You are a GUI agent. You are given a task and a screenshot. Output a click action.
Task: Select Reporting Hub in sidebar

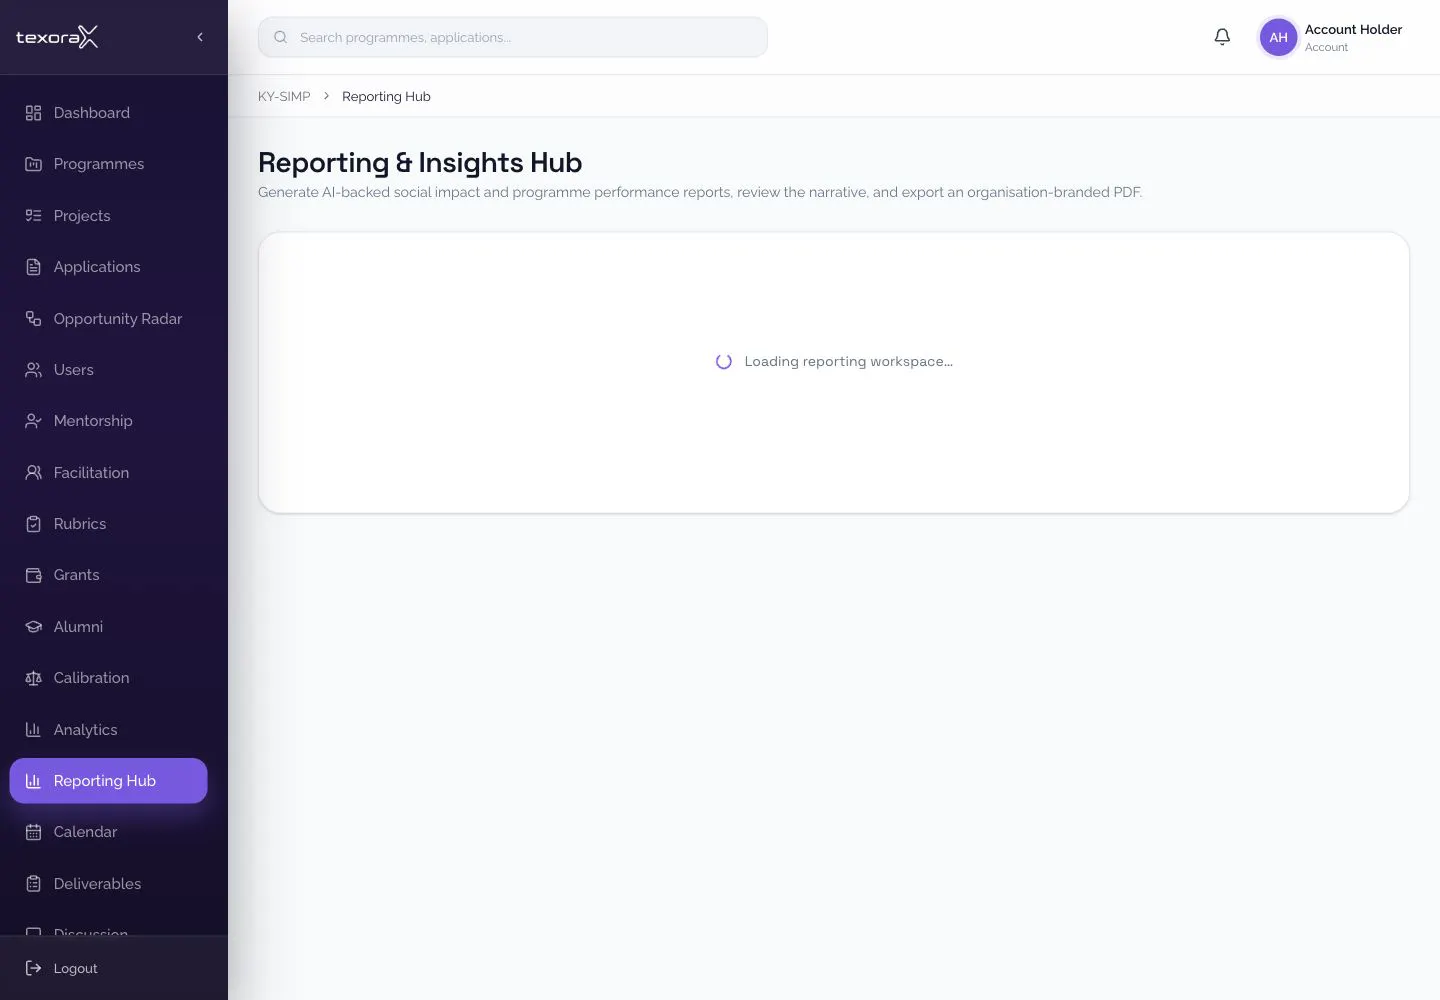point(108,781)
